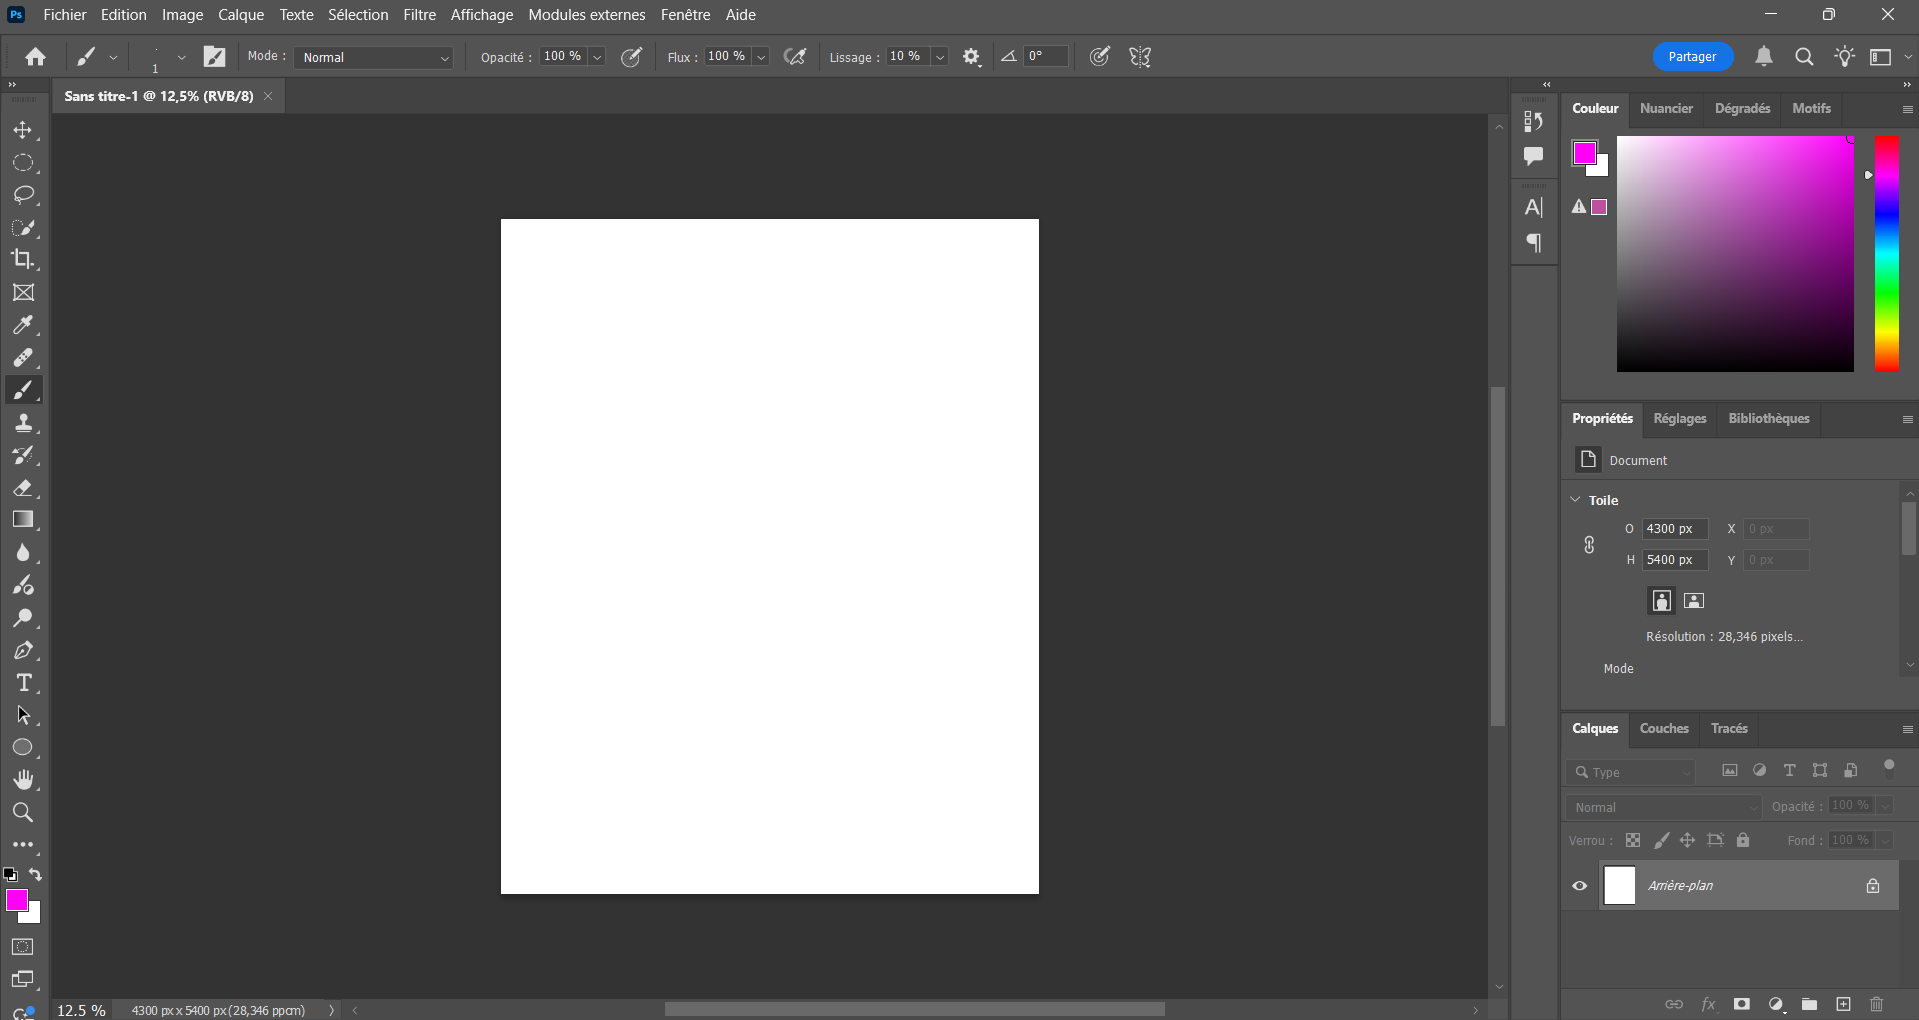
Task: Select the Crop tool
Action: (x=23, y=260)
